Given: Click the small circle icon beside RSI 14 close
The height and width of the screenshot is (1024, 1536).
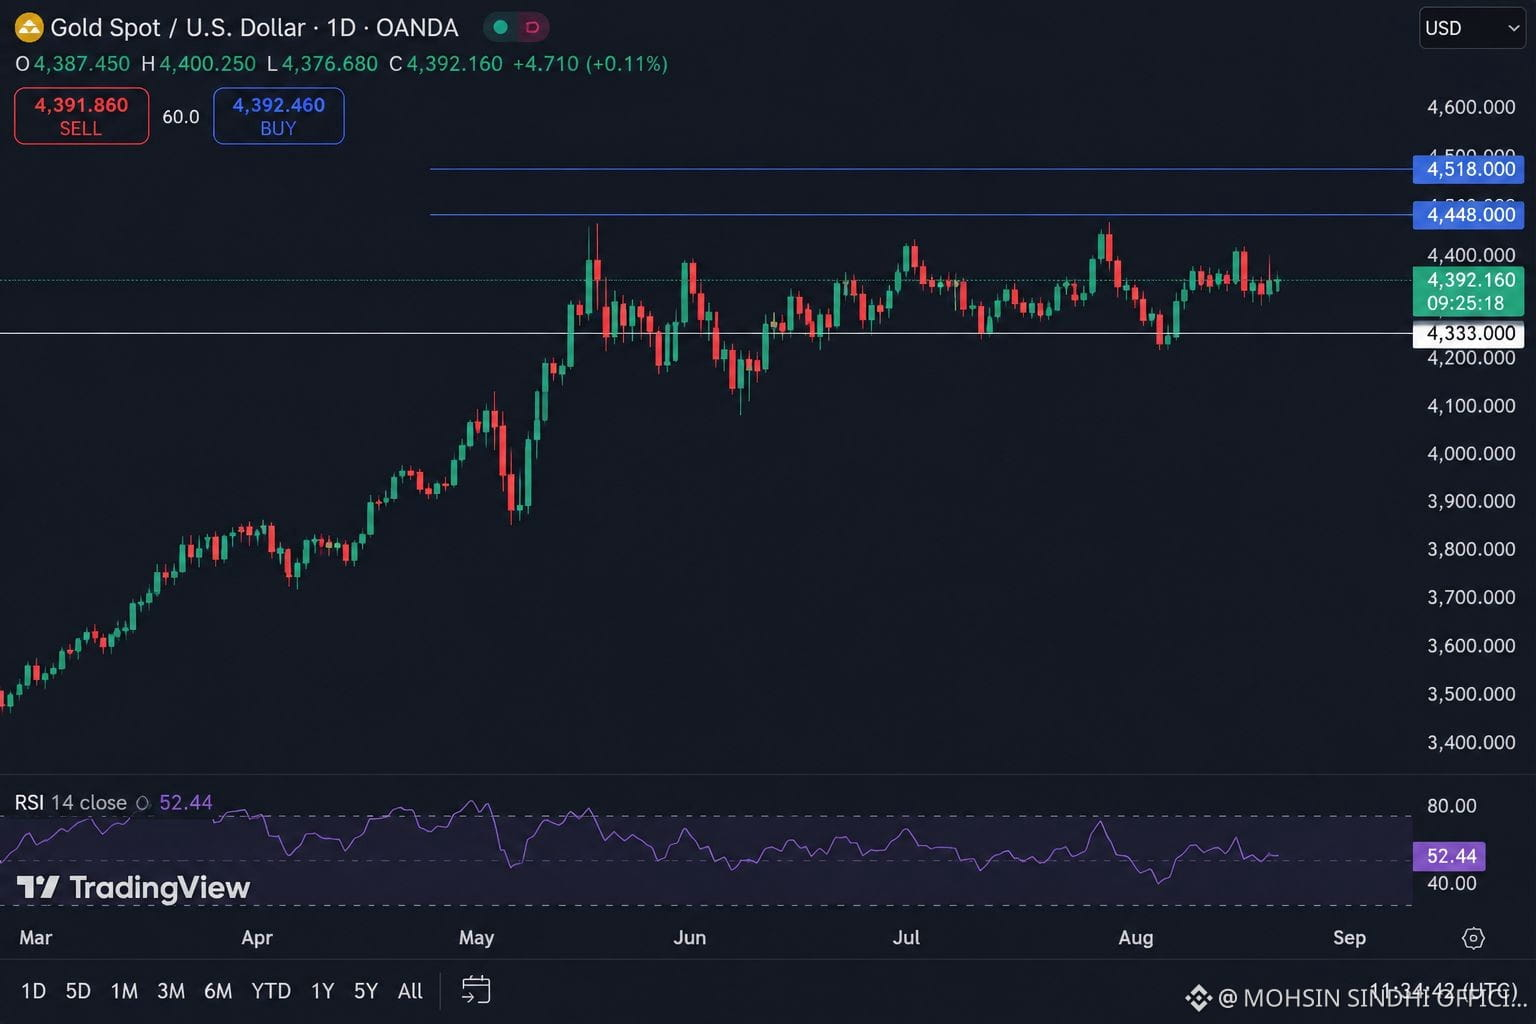Looking at the screenshot, I should coord(142,803).
